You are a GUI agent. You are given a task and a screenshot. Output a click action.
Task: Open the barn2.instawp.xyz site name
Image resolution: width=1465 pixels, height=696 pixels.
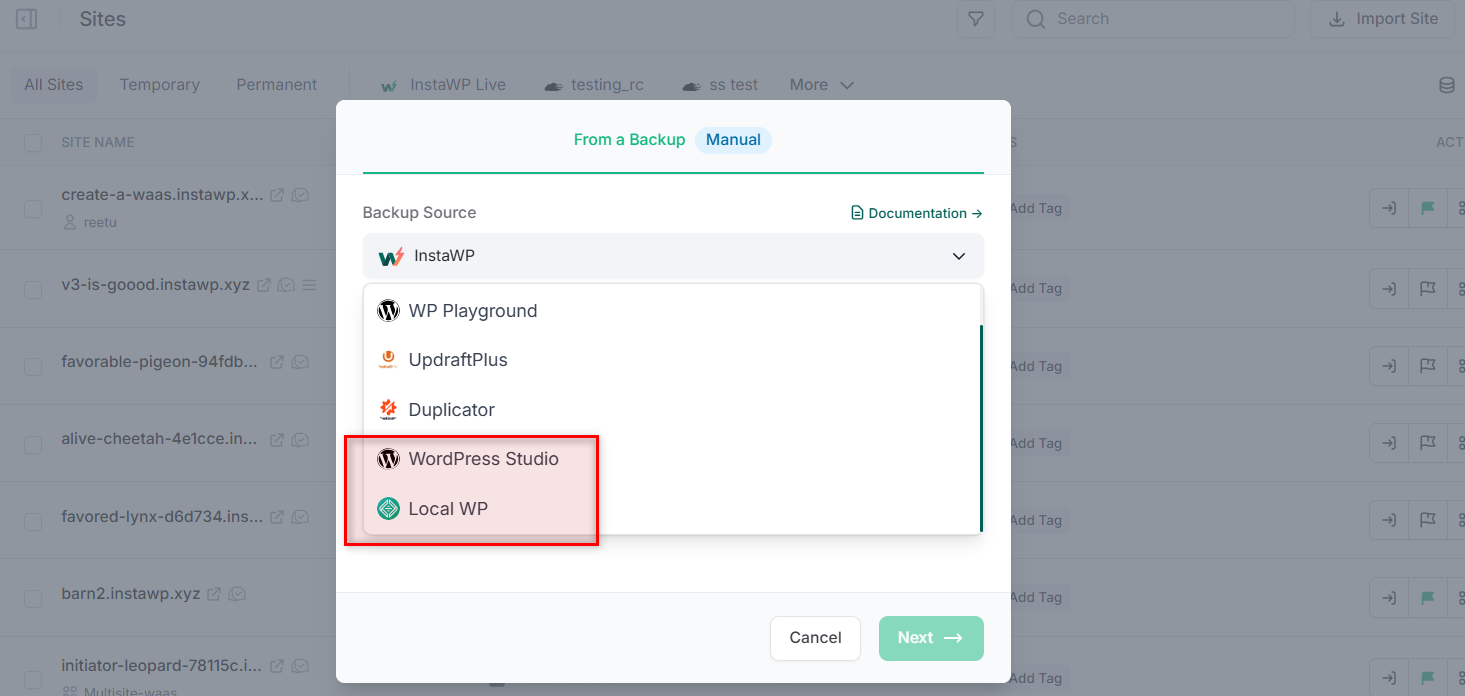coord(131,593)
